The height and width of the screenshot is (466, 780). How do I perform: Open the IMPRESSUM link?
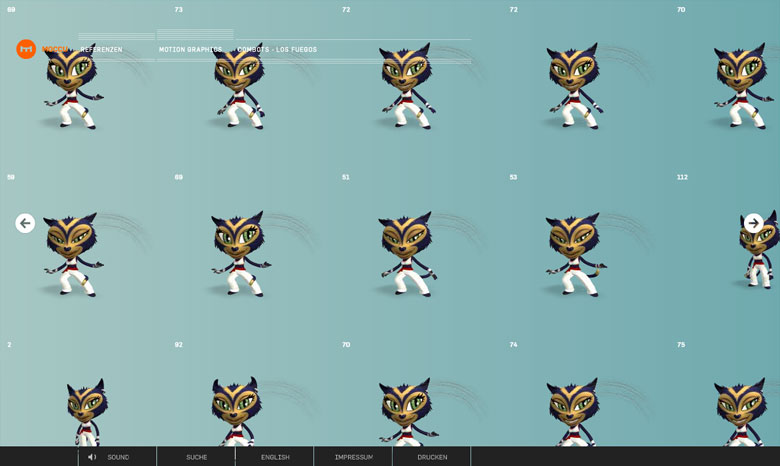[x=353, y=457]
